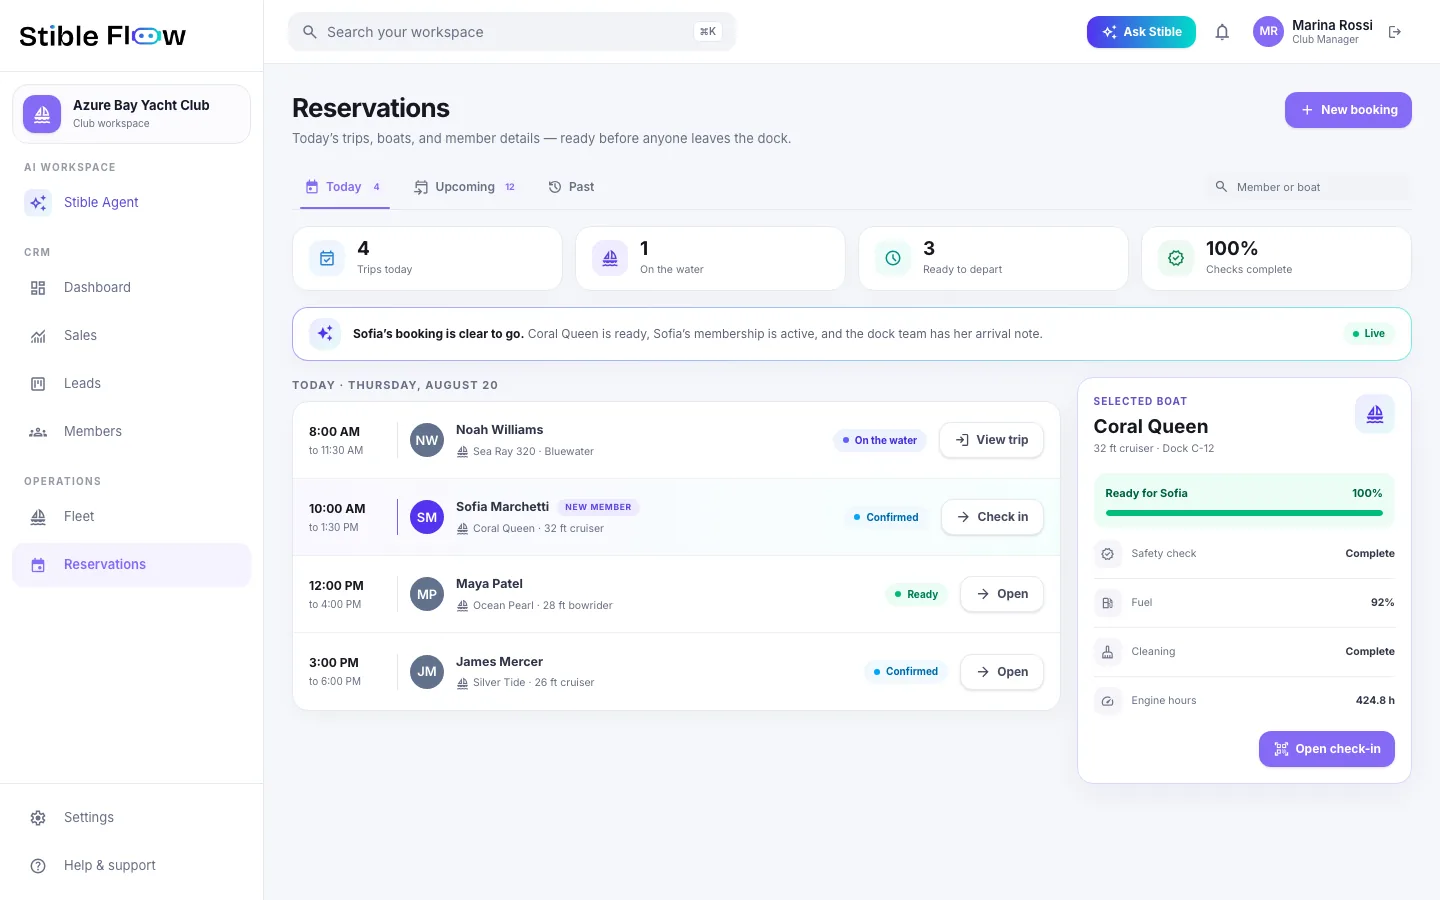Open James Mercer's reservation
This screenshot has width=1440, height=900.
pyautogui.click(x=1002, y=672)
